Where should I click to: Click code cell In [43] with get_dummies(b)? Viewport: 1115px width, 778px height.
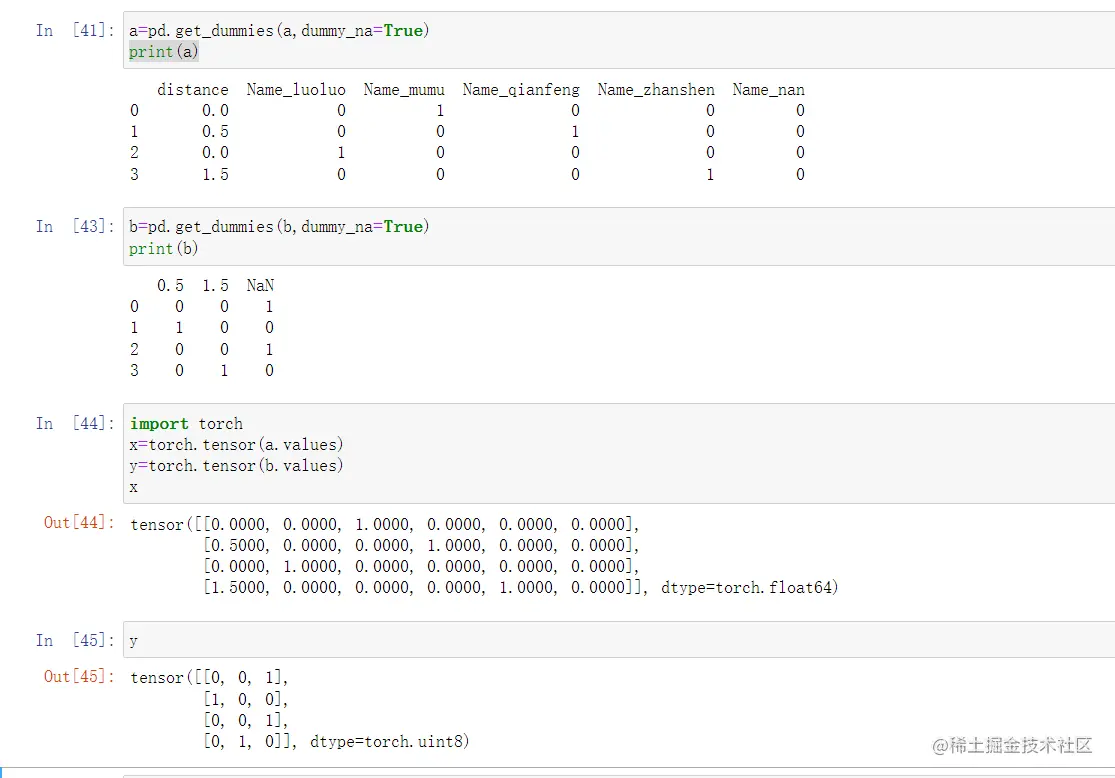[x=619, y=237]
